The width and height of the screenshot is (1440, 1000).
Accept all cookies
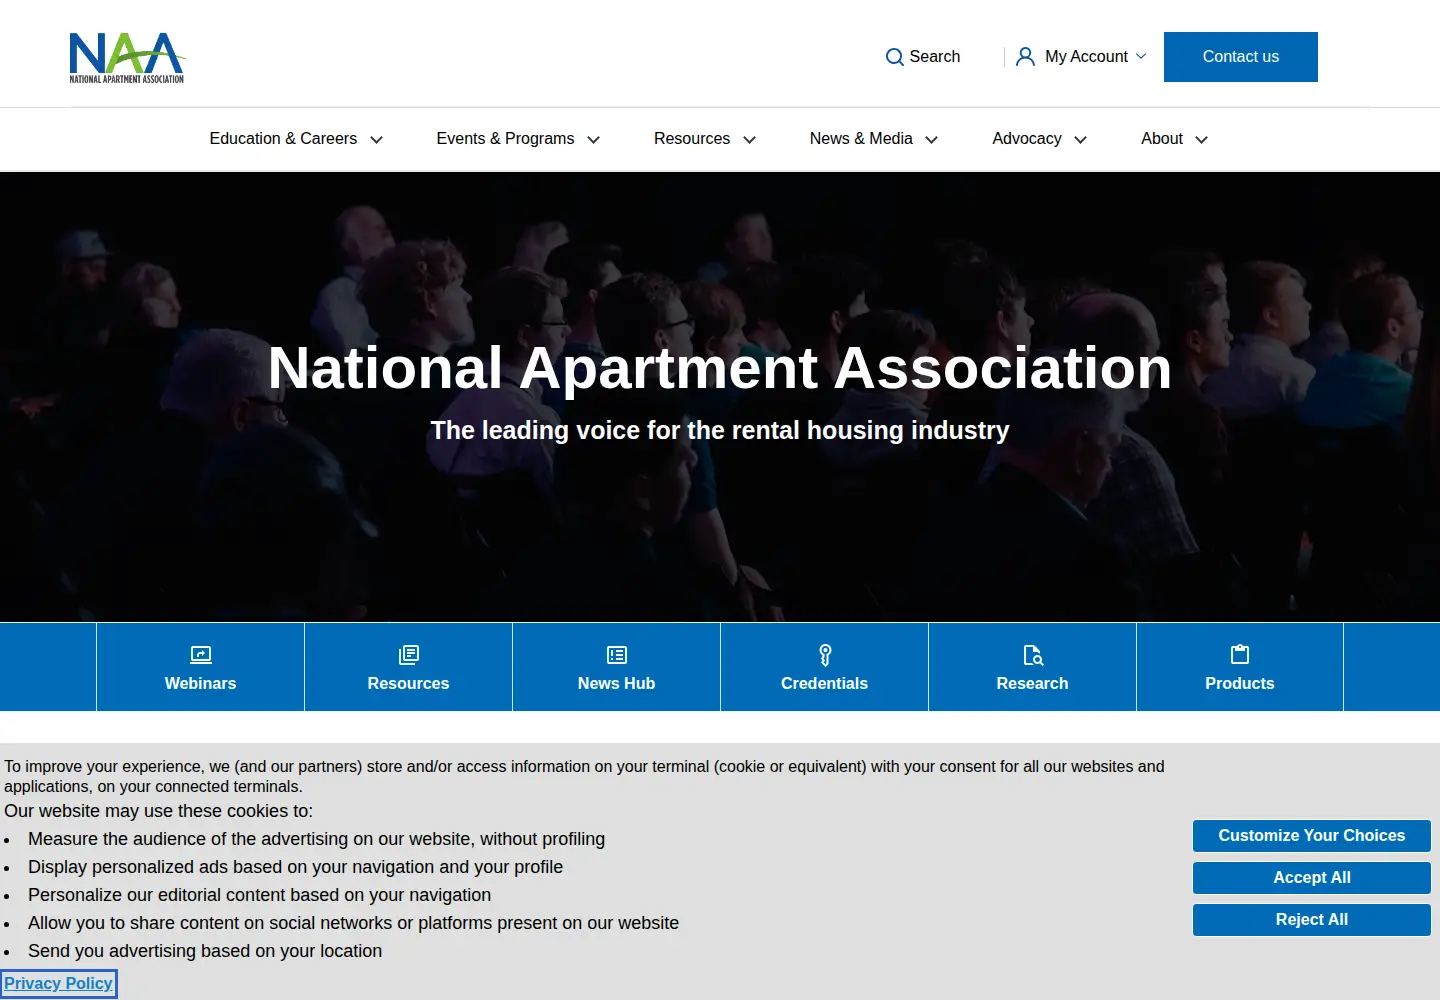tap(1312, 878)
